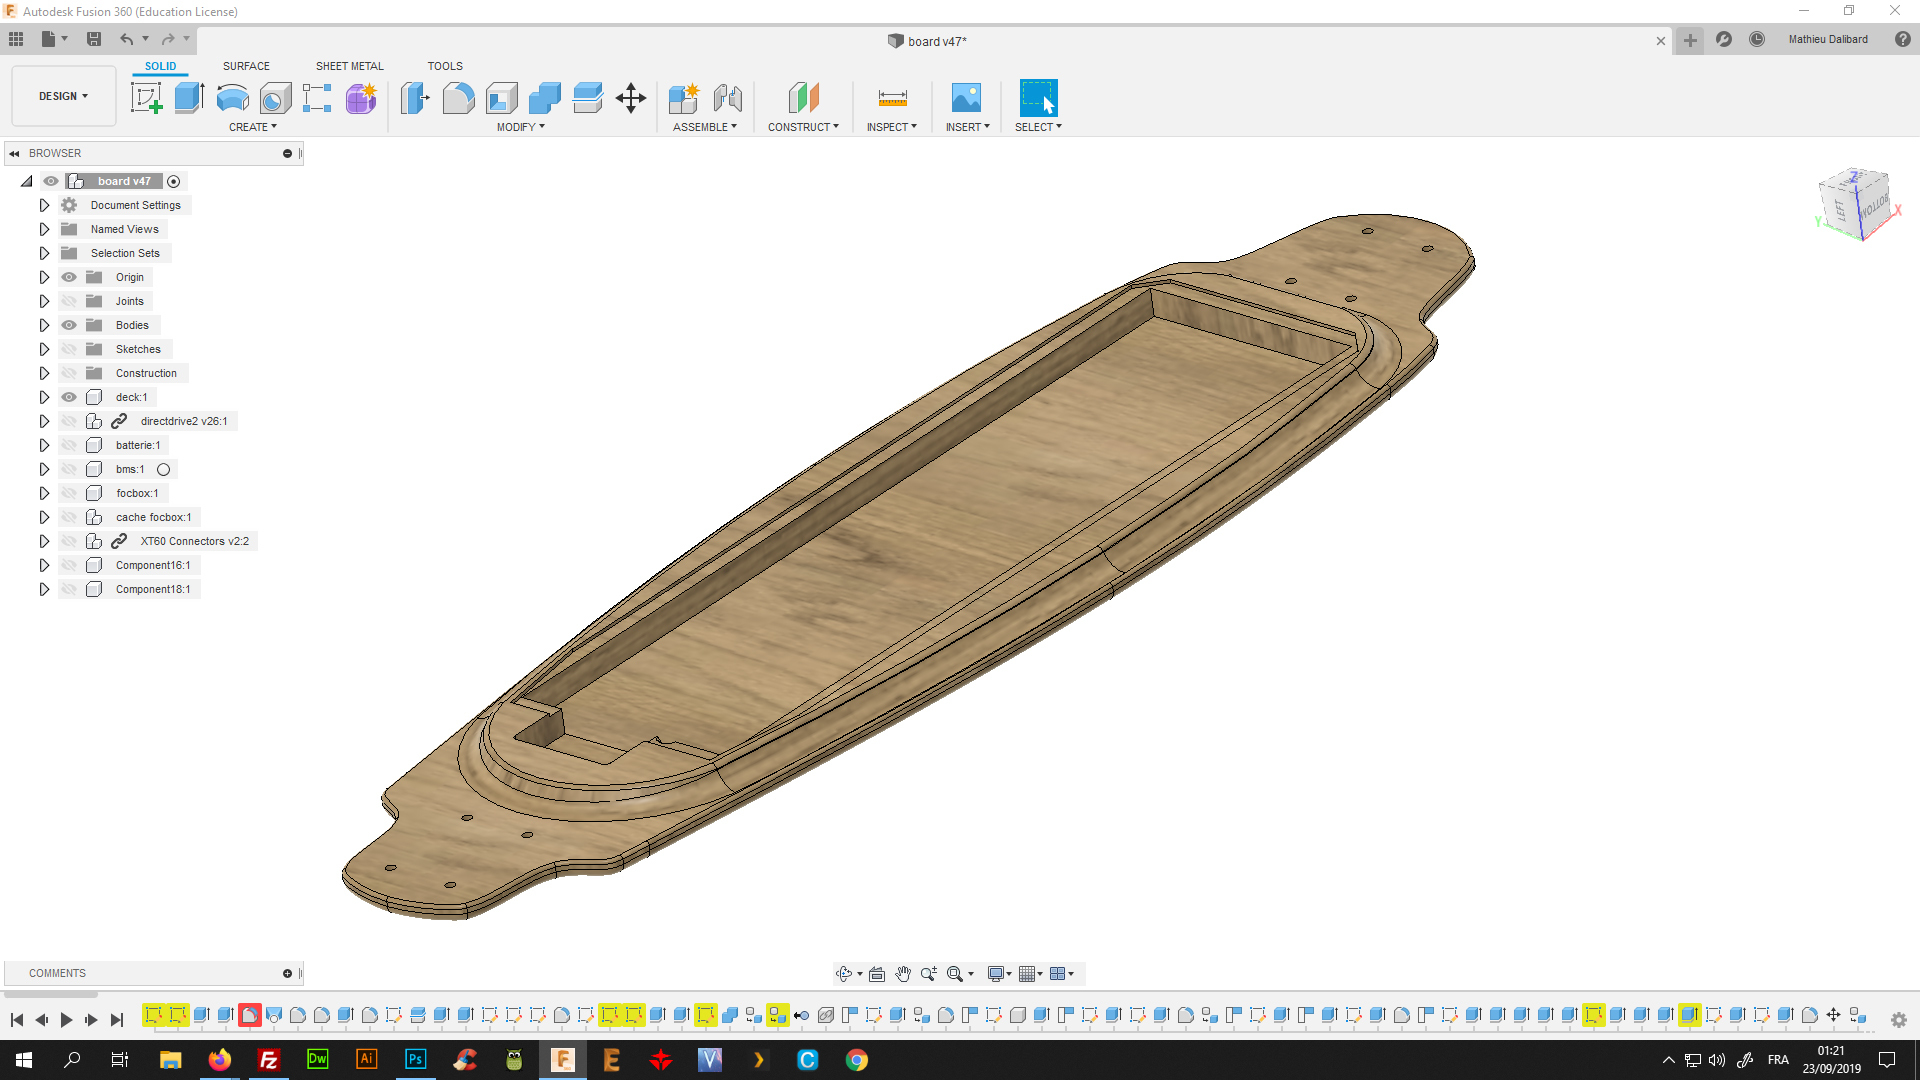The width and height of the screenshot is (1920, 1080).
Task: Activate the board v47 radio button
Action: 174,182
